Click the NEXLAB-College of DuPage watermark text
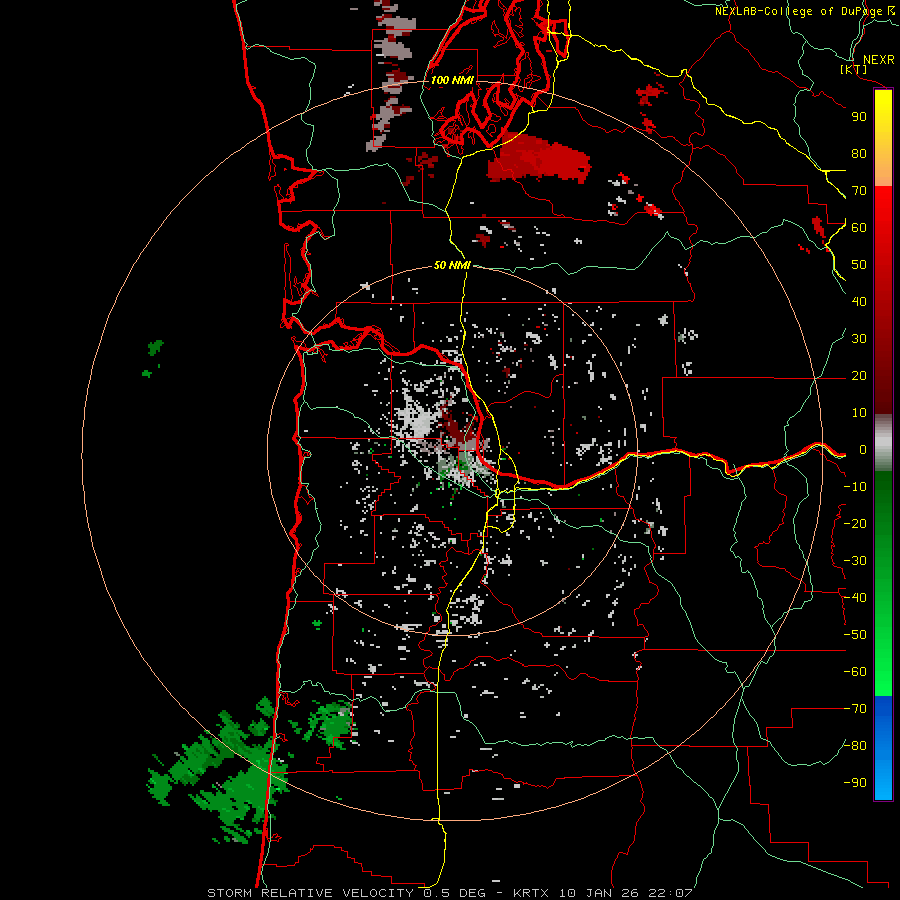This screenshot has height=900, width=900. point(804,11)
